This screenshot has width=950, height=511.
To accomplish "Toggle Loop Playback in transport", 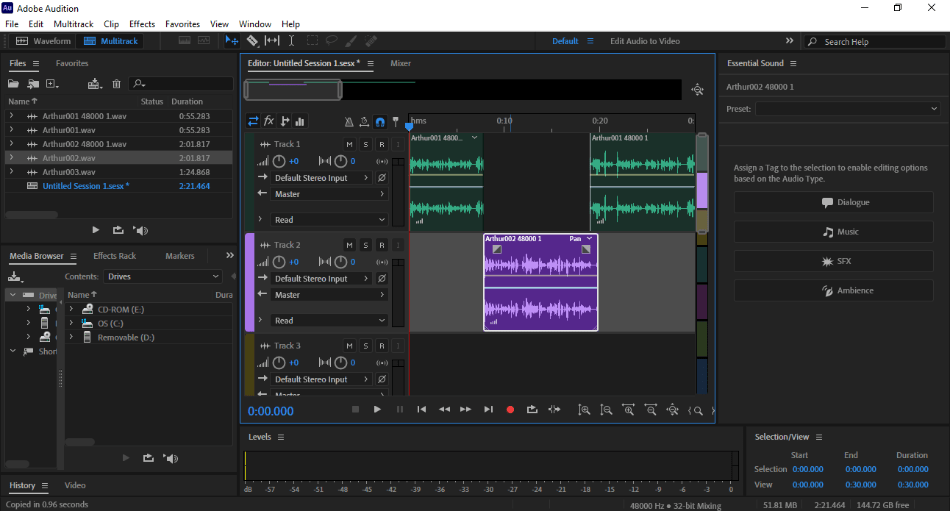I will (532, 410).
